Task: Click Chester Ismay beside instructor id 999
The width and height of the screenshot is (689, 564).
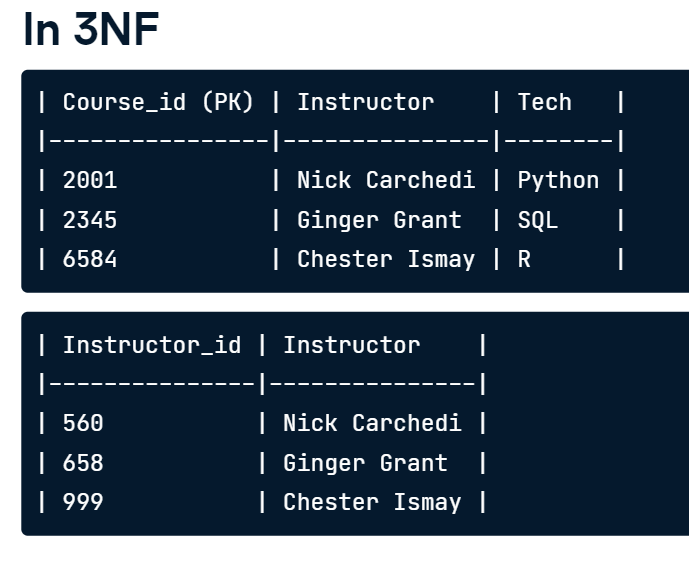Action: (x=371, y=502)
